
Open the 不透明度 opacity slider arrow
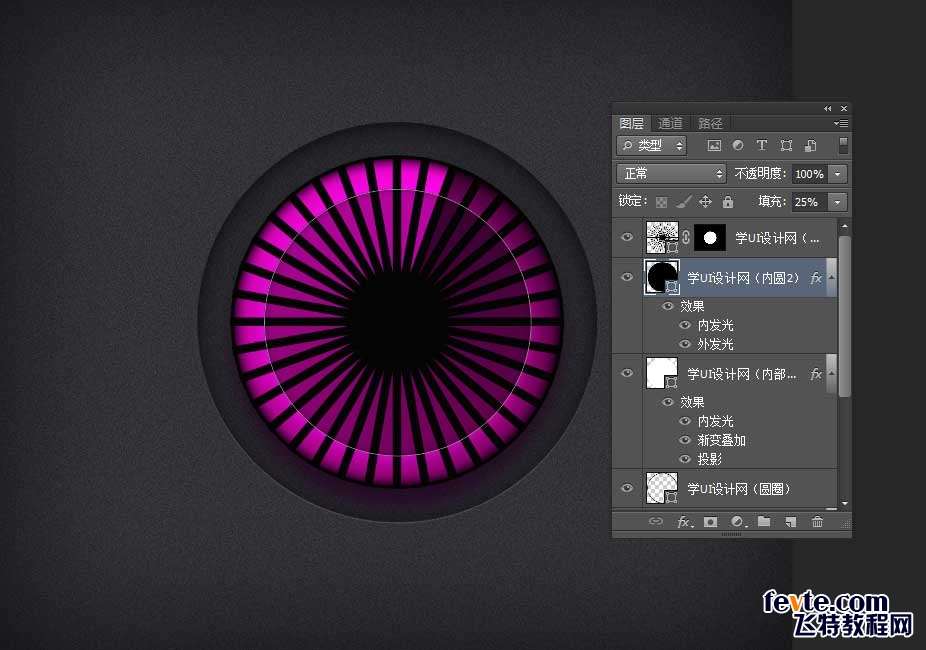(837, 174)
